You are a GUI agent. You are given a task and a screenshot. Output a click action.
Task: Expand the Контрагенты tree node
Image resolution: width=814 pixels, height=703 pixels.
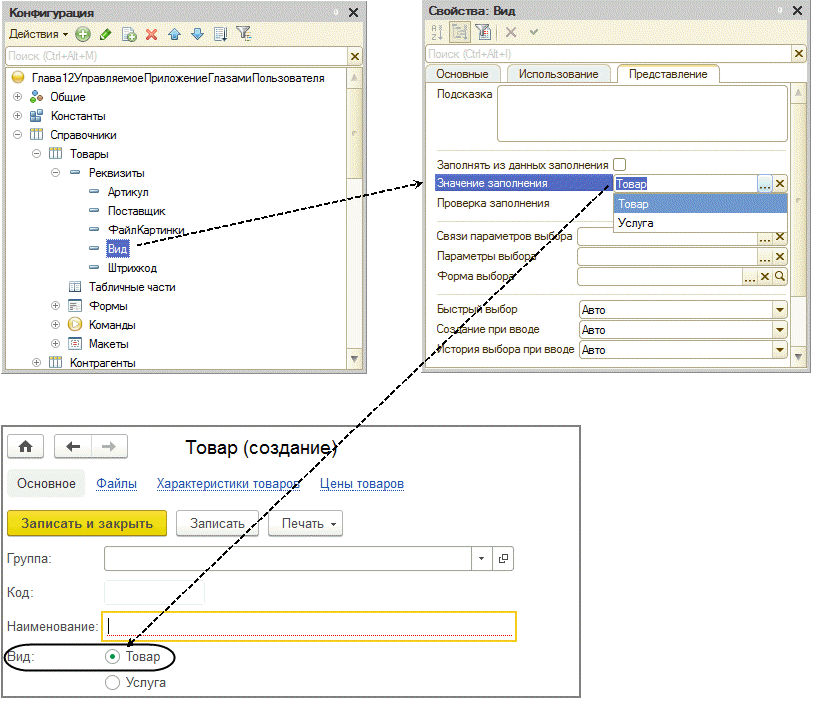[x=36, y=362]
